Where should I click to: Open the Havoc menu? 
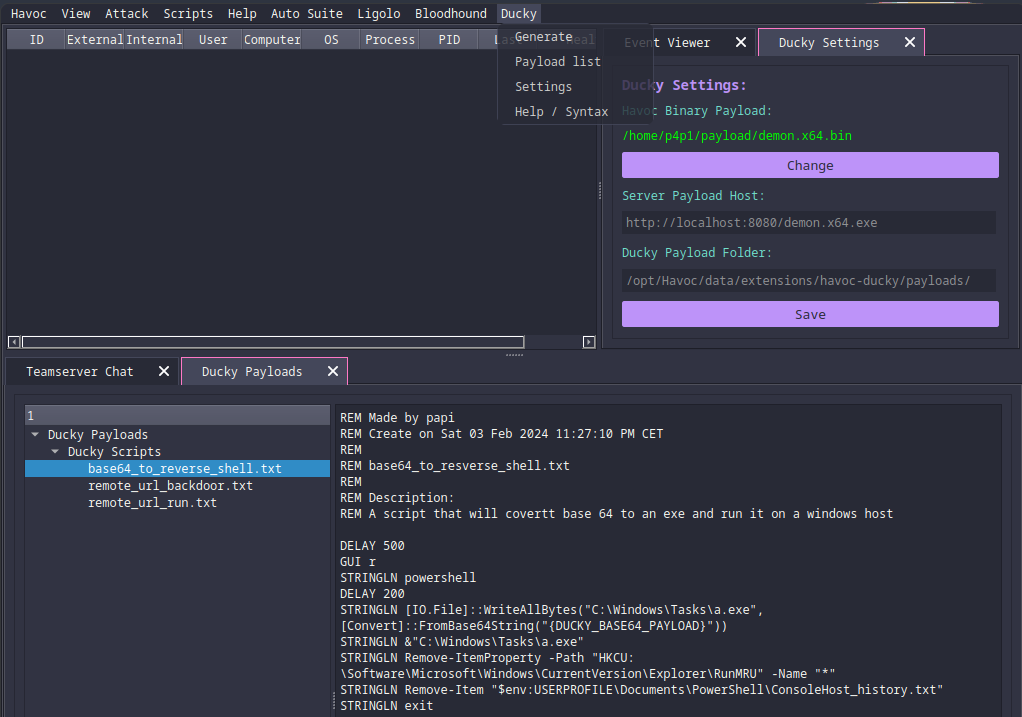29,14
